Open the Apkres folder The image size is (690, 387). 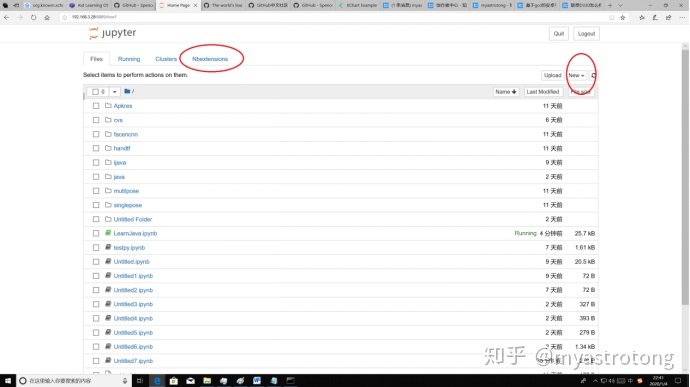[123, 106]
